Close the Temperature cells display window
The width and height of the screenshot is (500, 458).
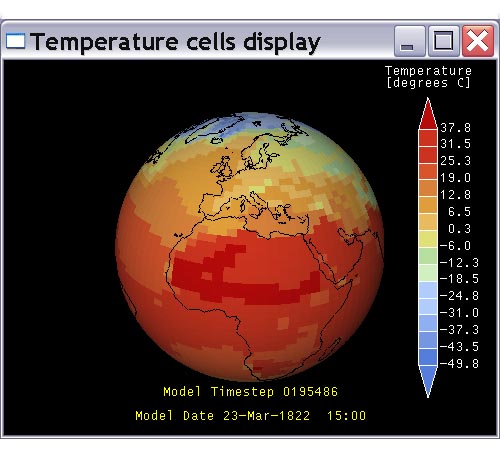click(478, 41)
